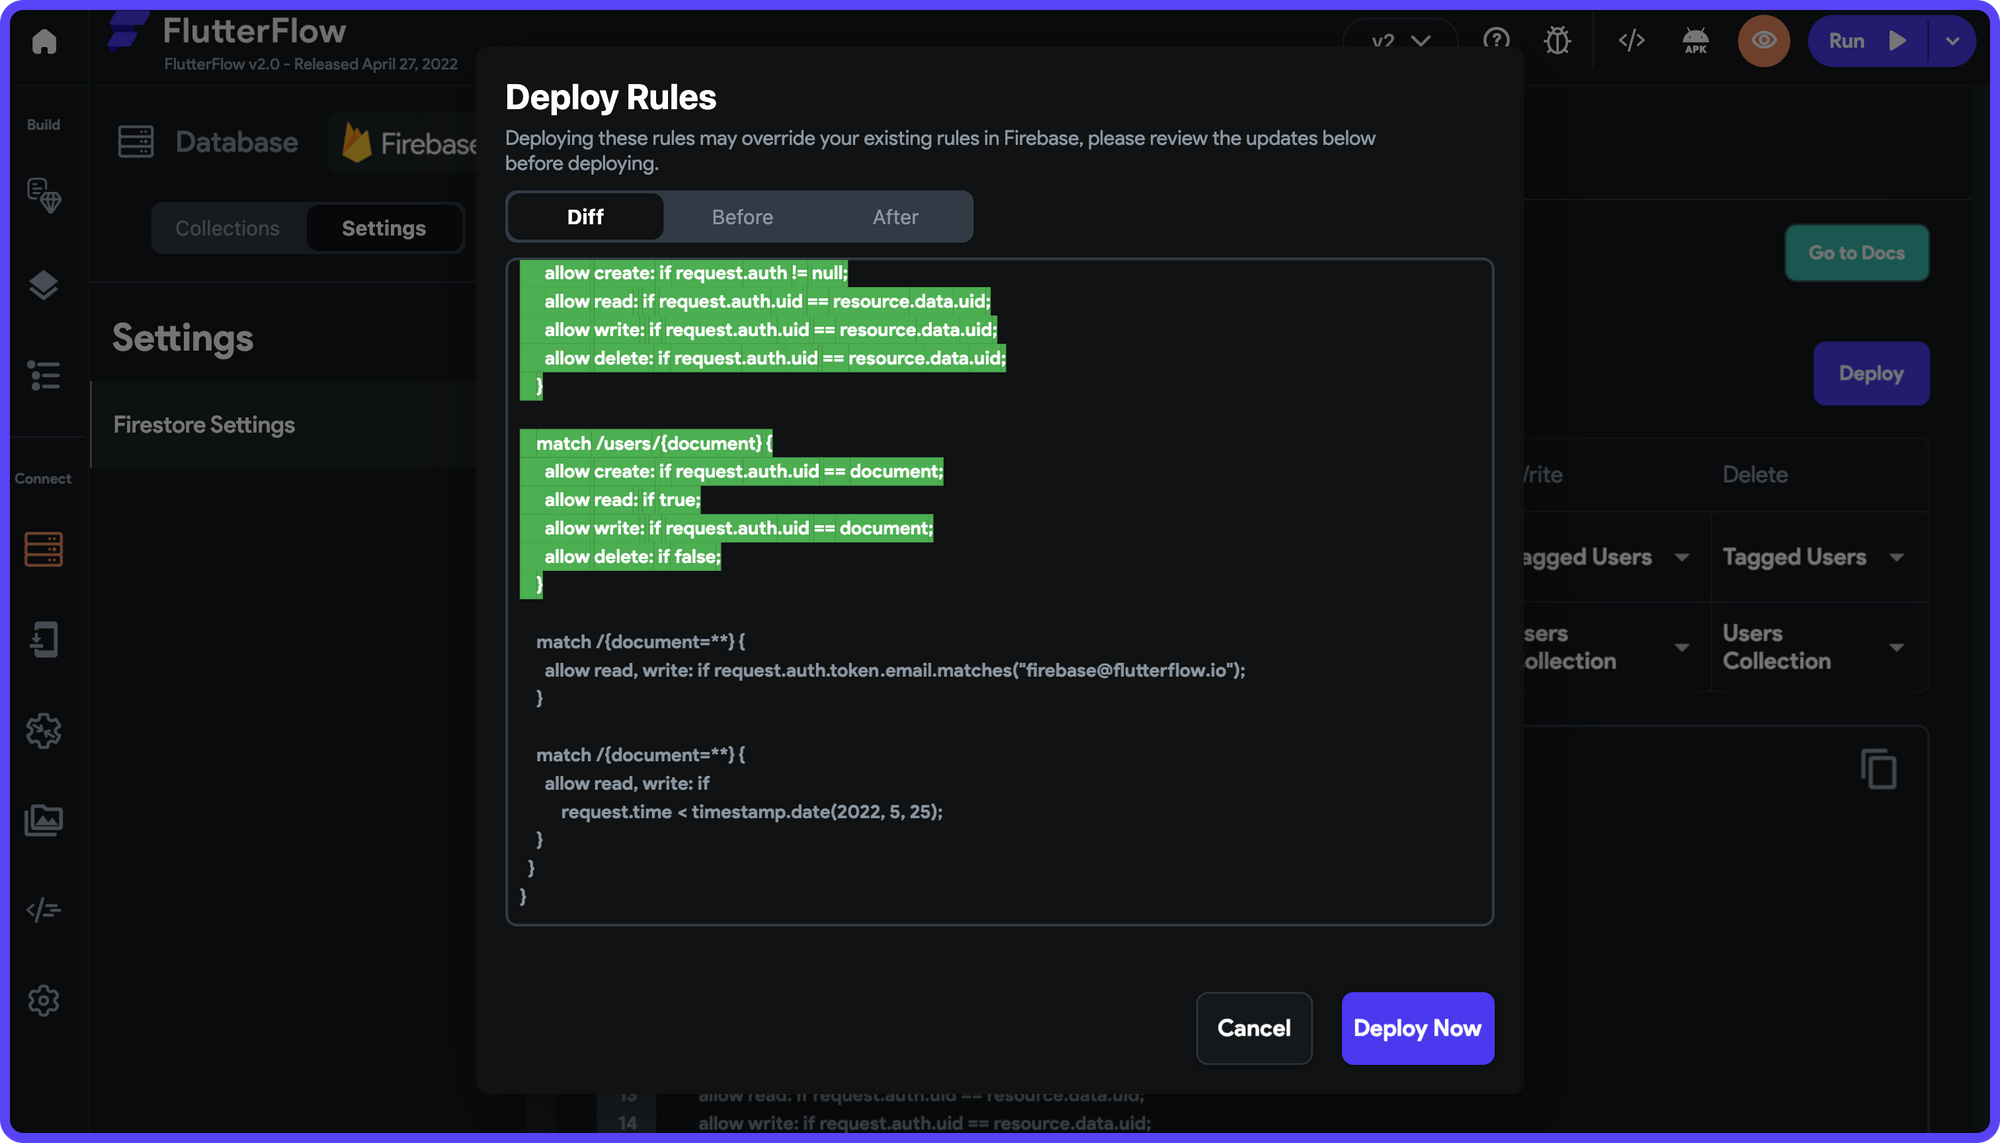Download APK via Android icon

1696,41
